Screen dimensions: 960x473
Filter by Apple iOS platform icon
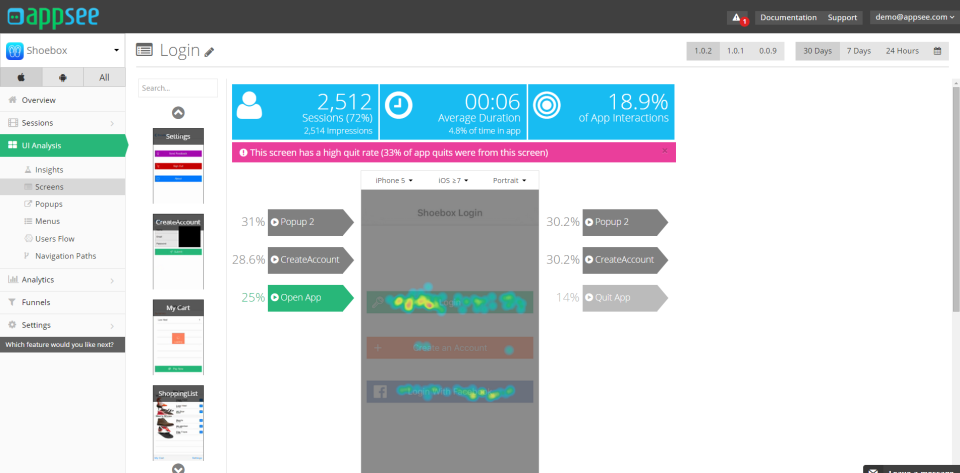21,77
